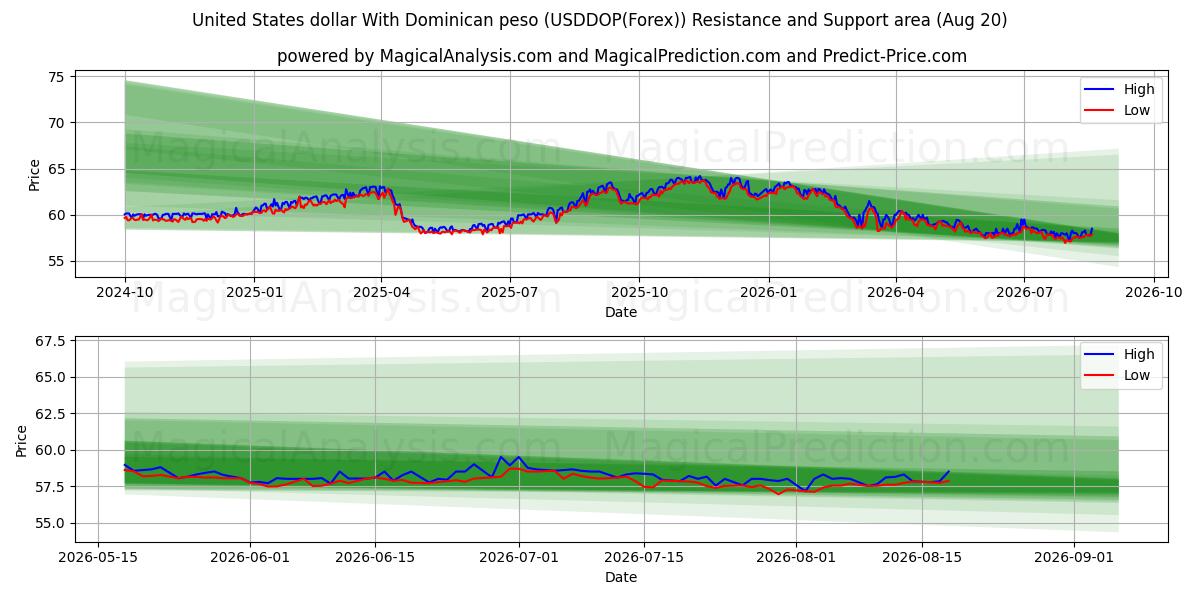Click the '2026-05-15' label in bottom chart
1200x600 pixels.
point(98,558)
